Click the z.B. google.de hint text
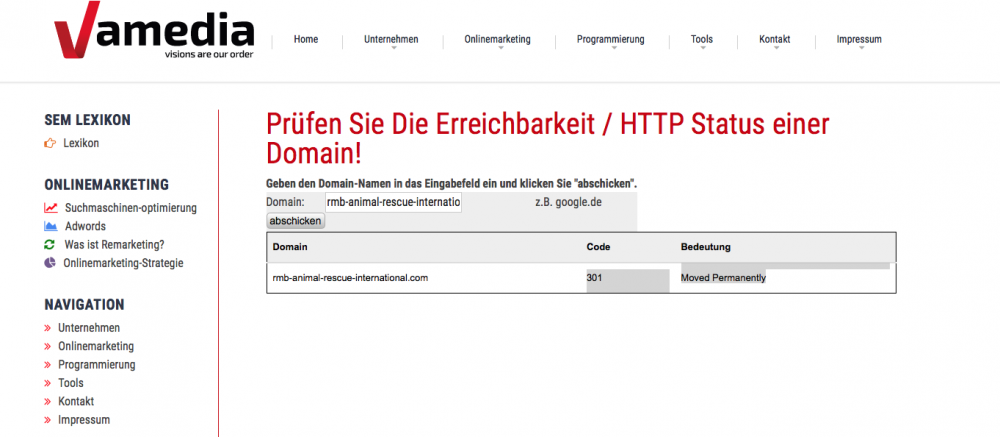Screen dimensions: 1000x437 pos(569,203)
